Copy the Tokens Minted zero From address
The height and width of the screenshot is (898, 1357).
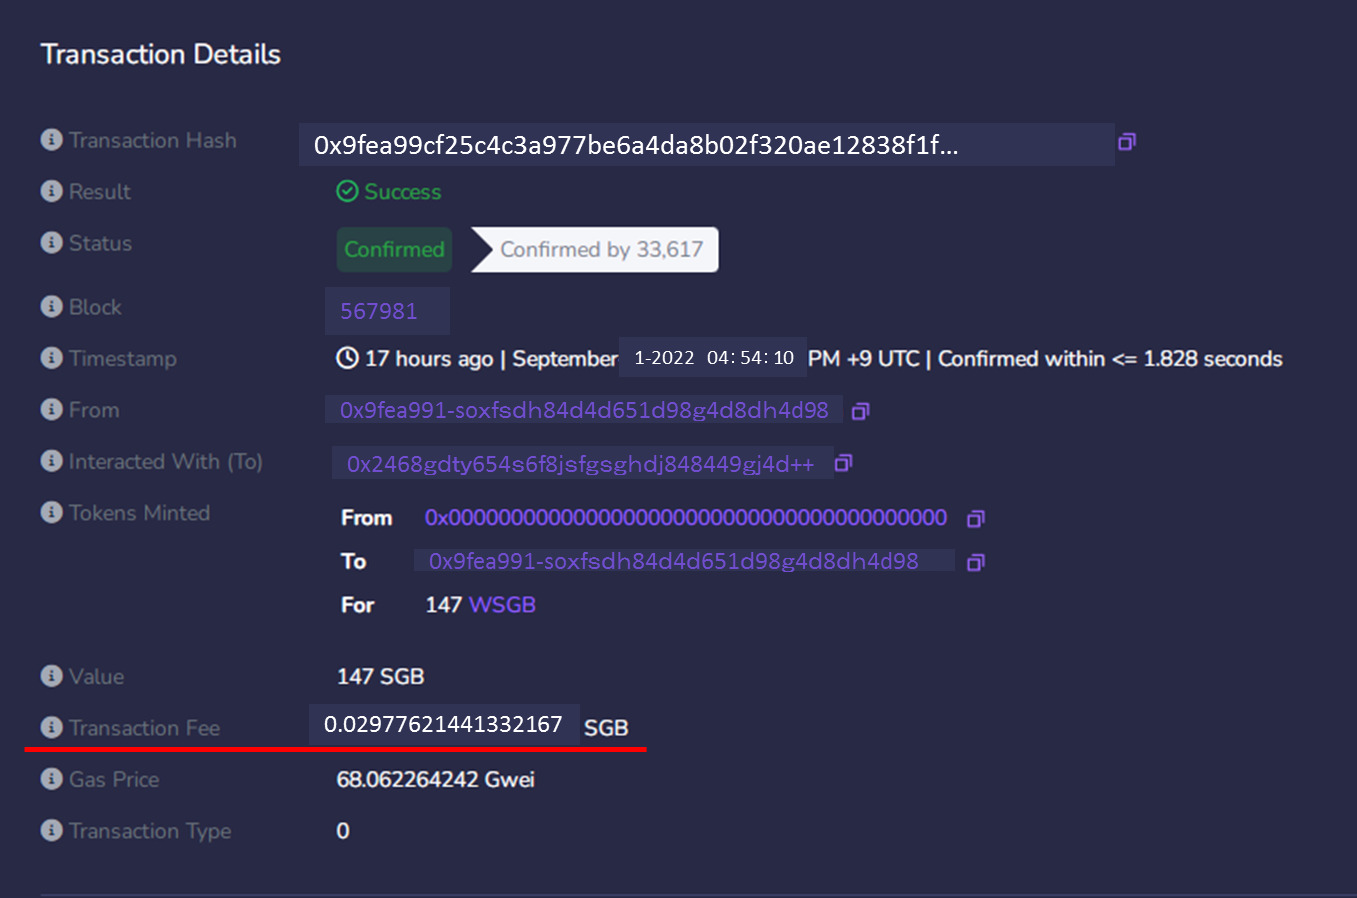click(976, 518)
